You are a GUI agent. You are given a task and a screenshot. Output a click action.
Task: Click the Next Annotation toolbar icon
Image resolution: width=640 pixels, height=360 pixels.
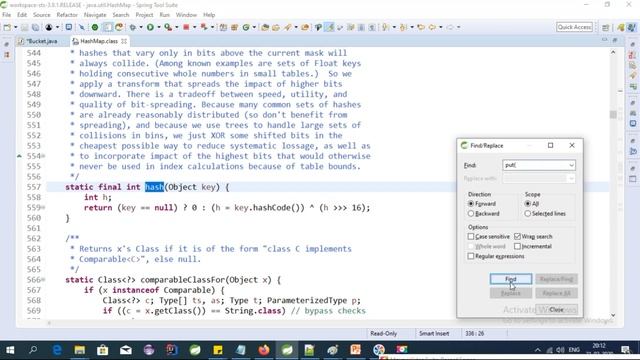coord(386,27)
